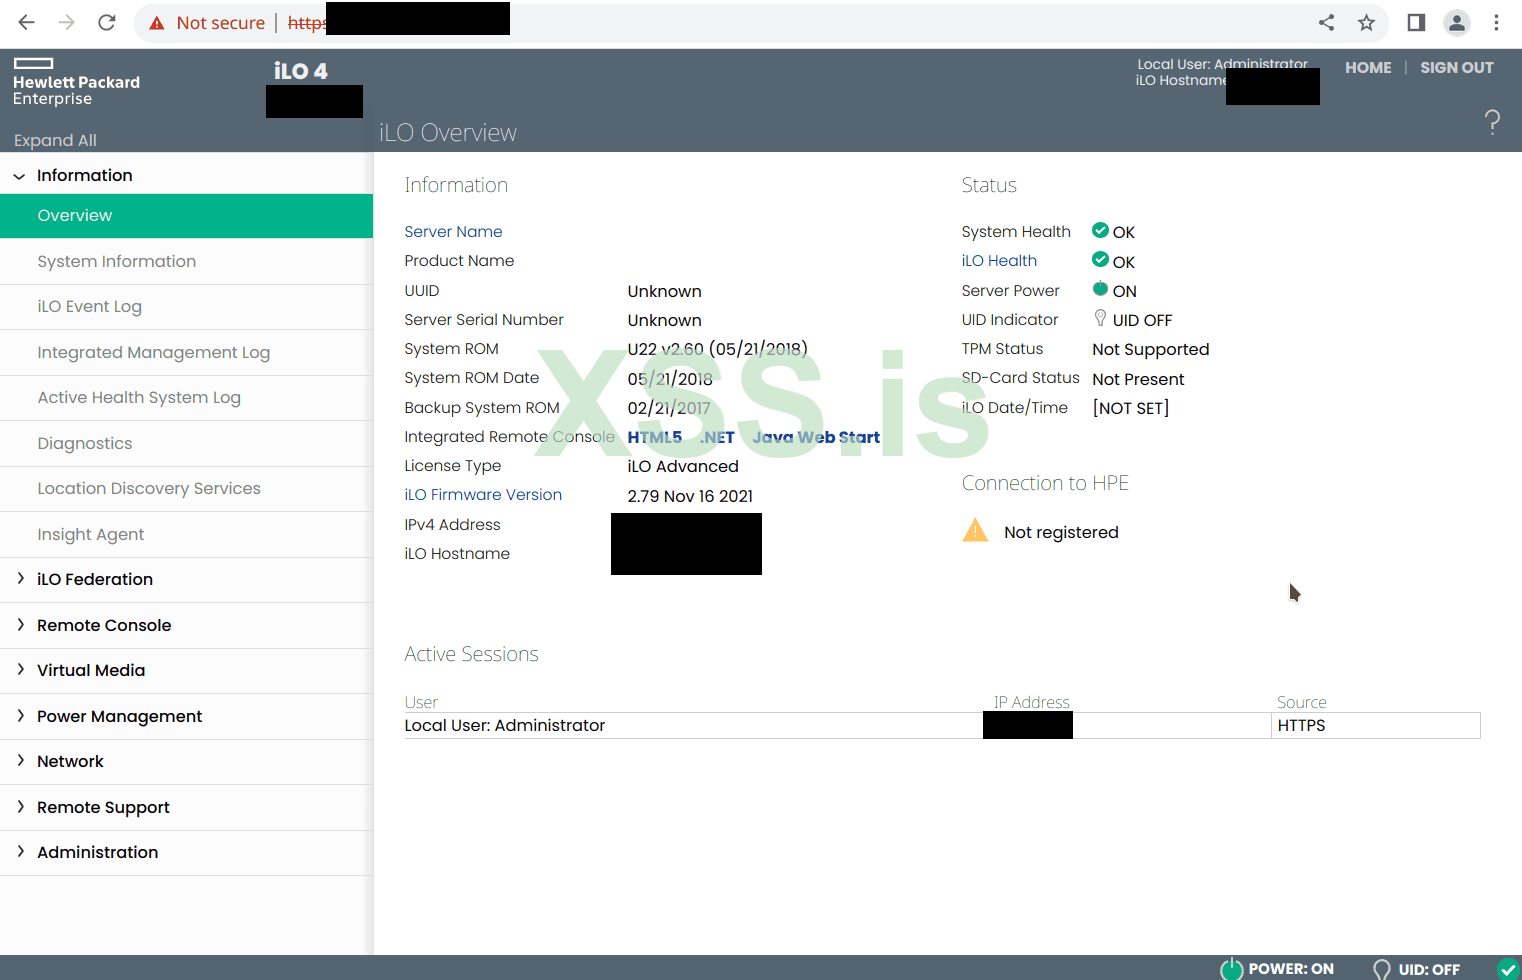Collapse the Information section chevron
Image resolution: width=1522 pixels, height=980 pixels.
coord(19,176)
